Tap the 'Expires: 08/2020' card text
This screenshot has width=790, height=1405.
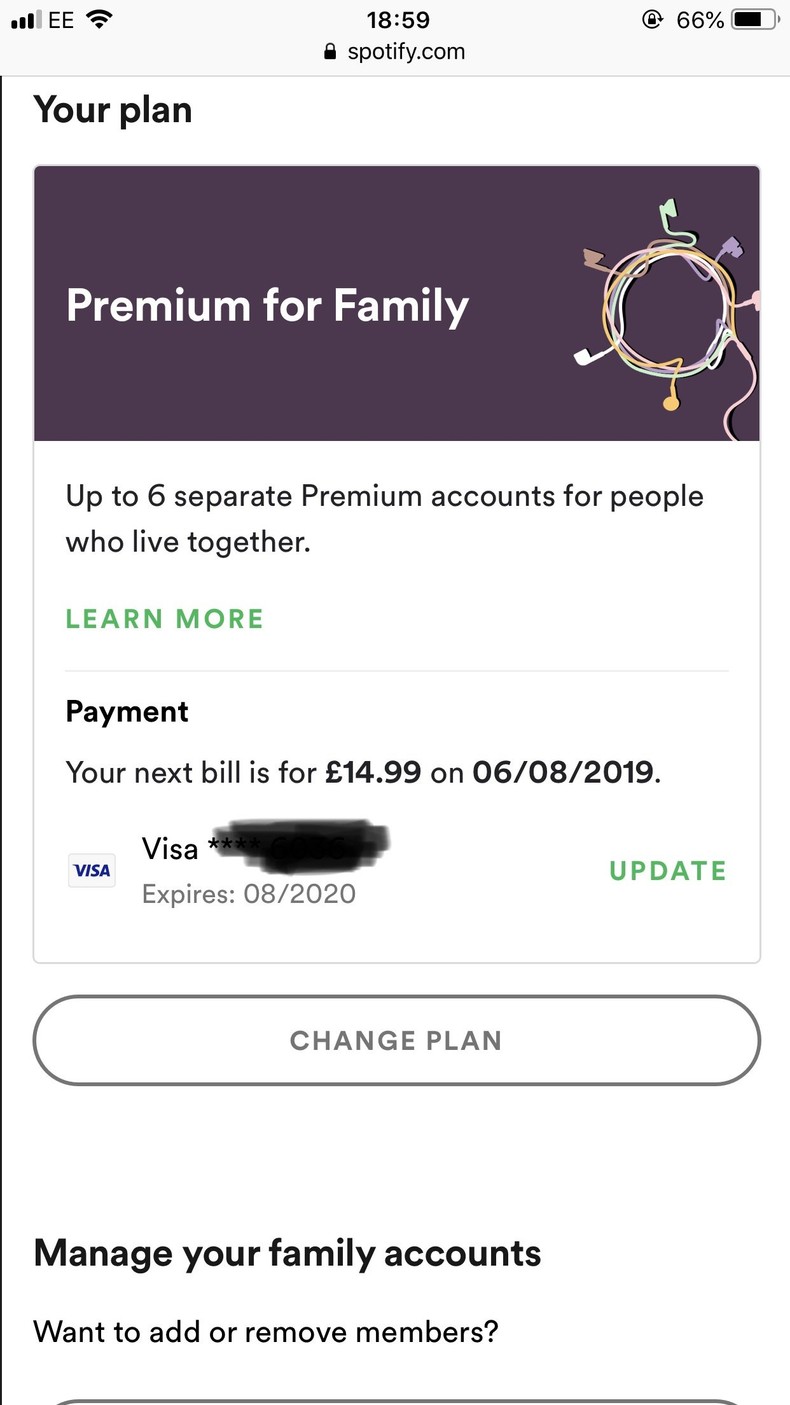[249, 893]
